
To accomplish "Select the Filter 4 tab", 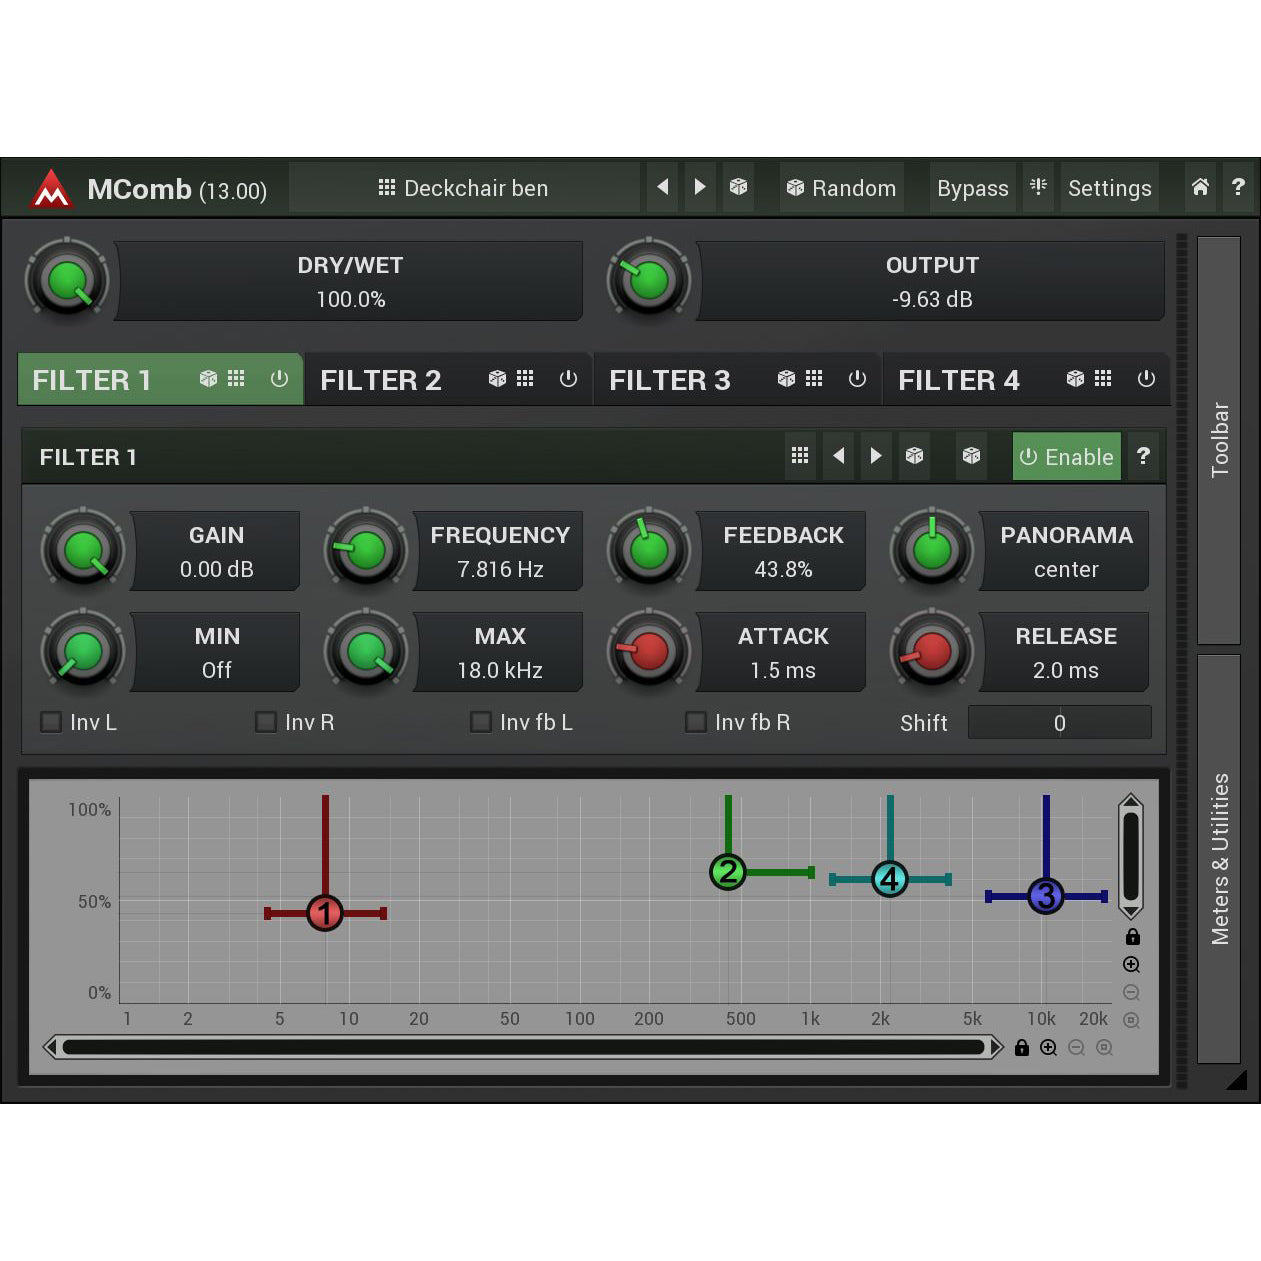I will [958, 380].
